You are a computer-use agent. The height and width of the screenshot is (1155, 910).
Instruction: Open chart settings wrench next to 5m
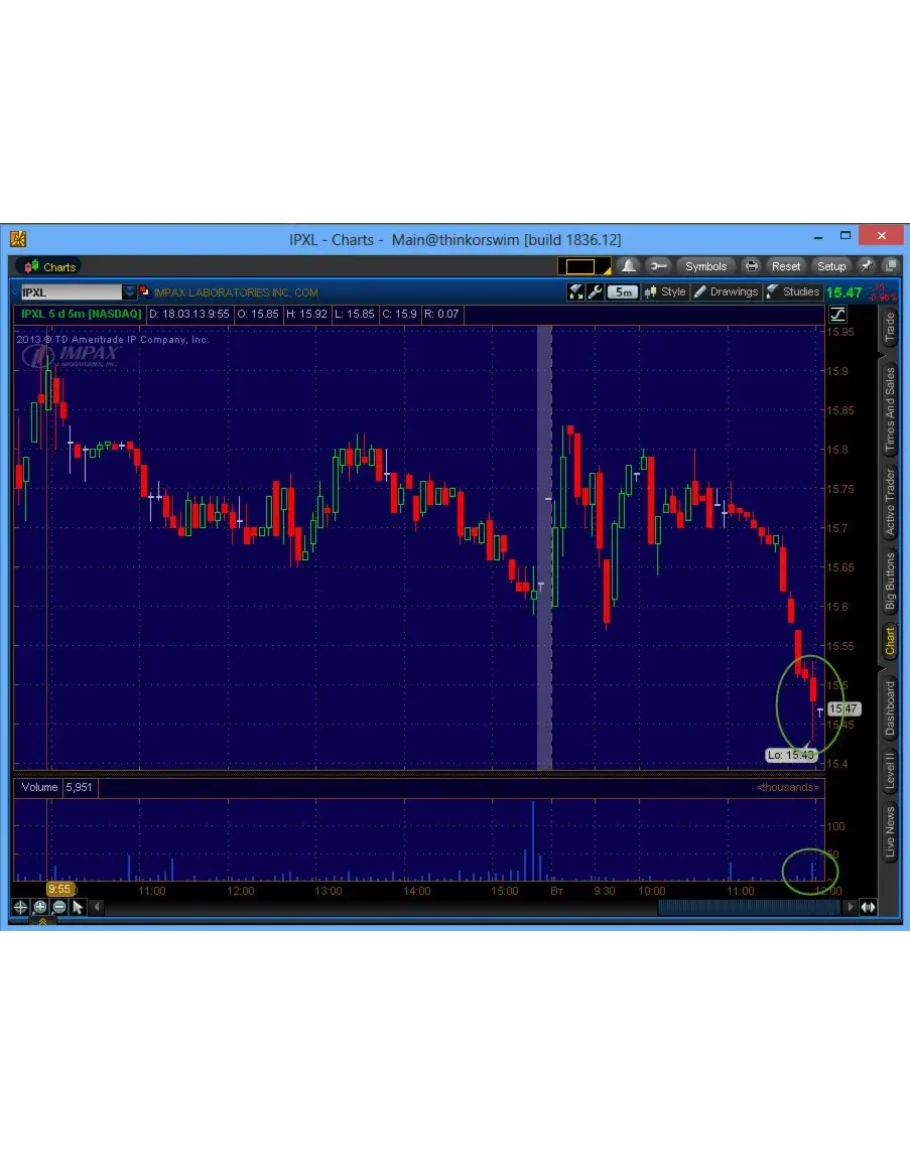click(x=595, y=292)
